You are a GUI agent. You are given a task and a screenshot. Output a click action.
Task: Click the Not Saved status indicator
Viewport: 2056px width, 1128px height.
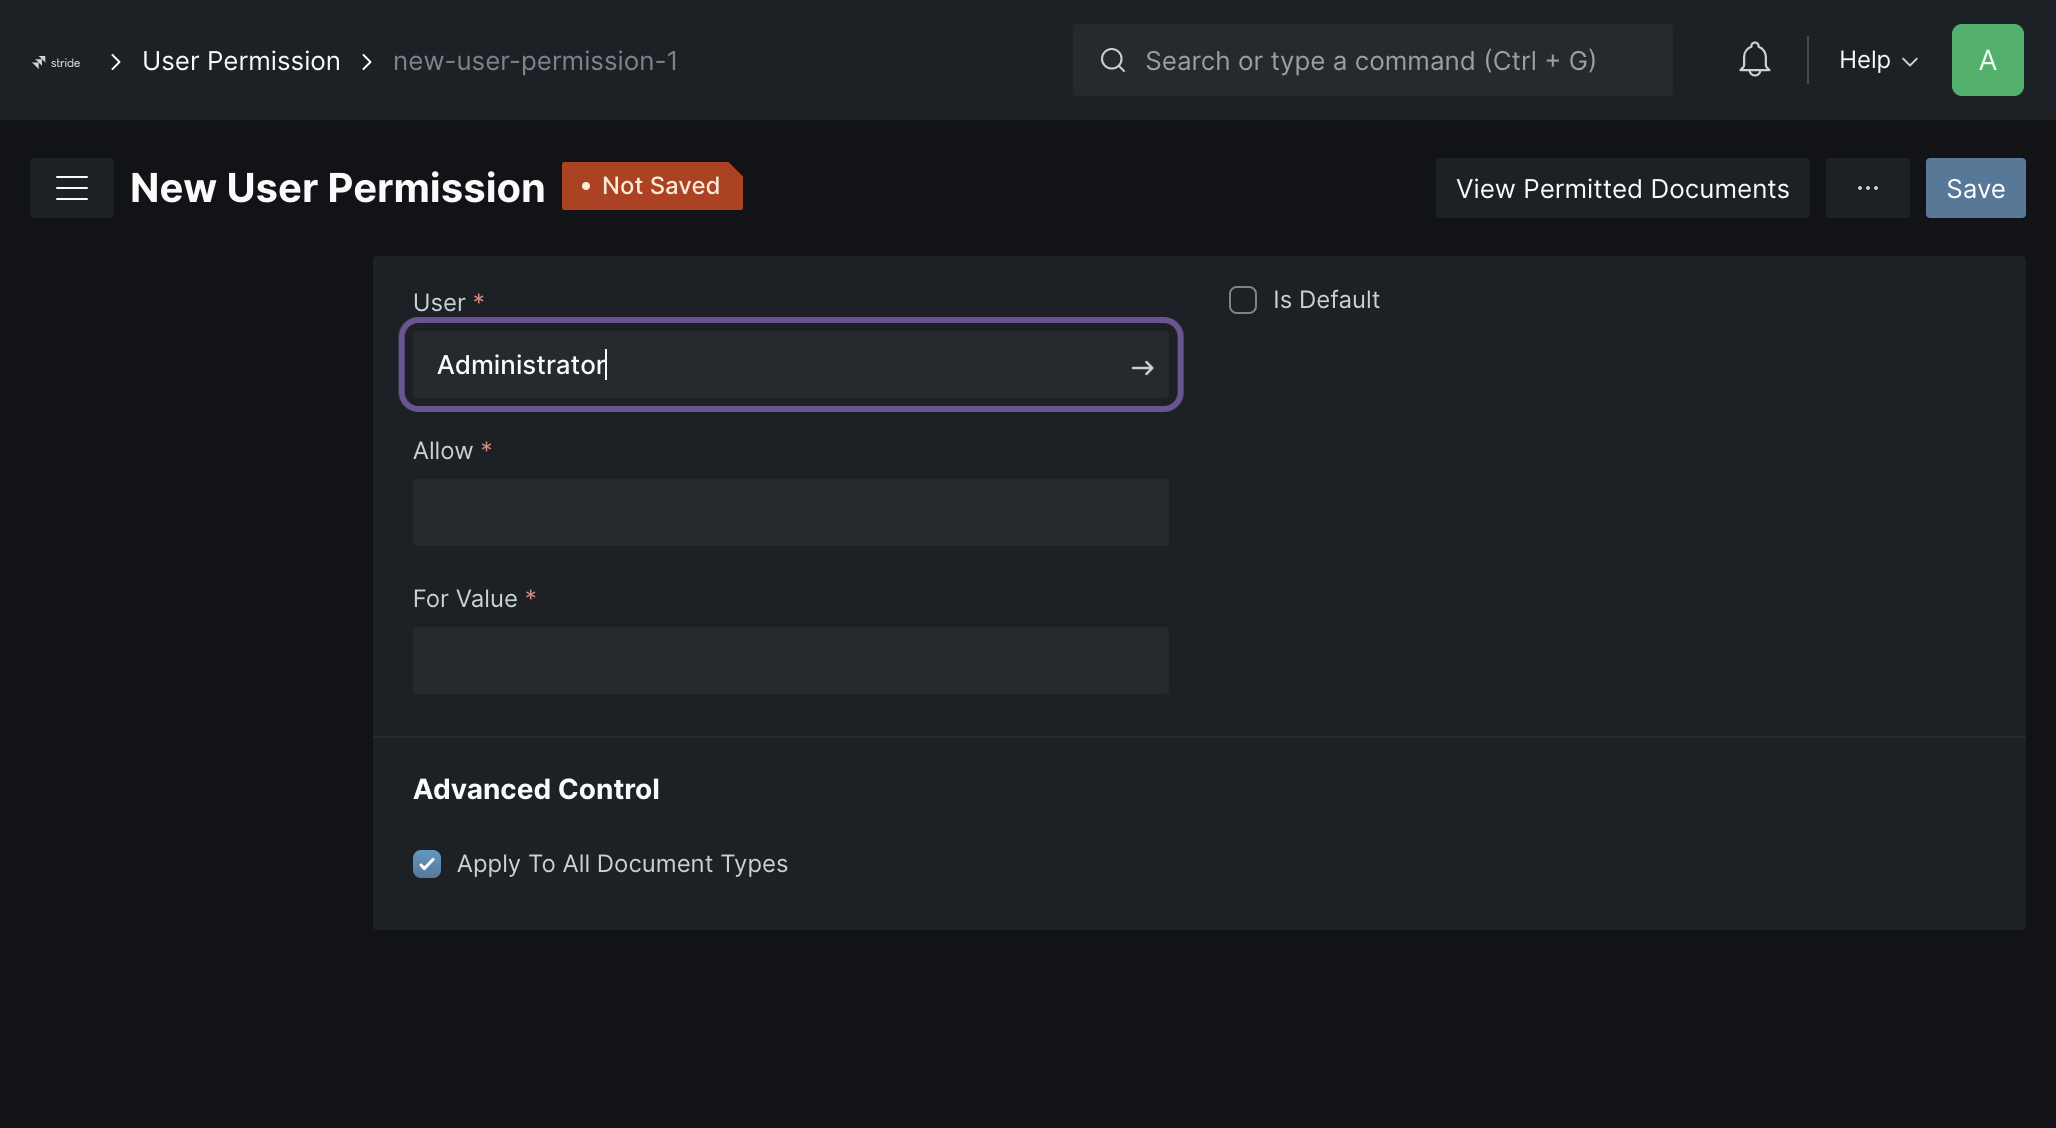(652, 186)
